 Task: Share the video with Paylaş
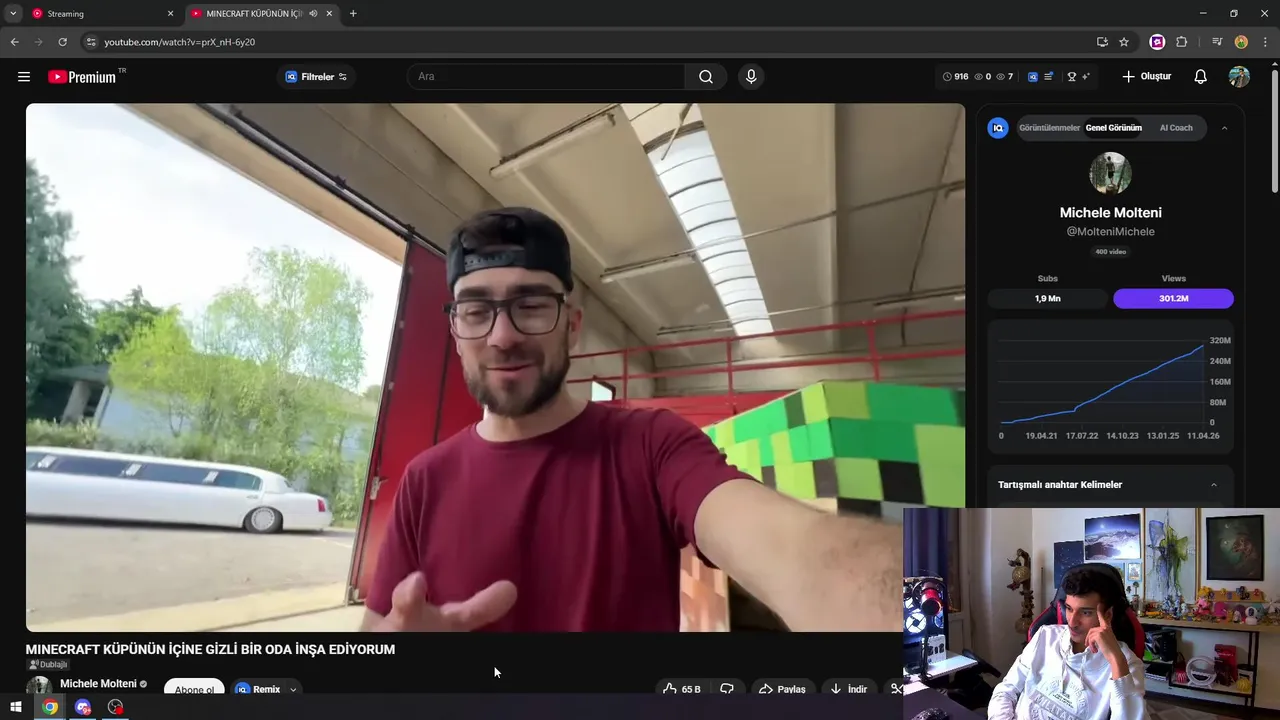point(782,689)
